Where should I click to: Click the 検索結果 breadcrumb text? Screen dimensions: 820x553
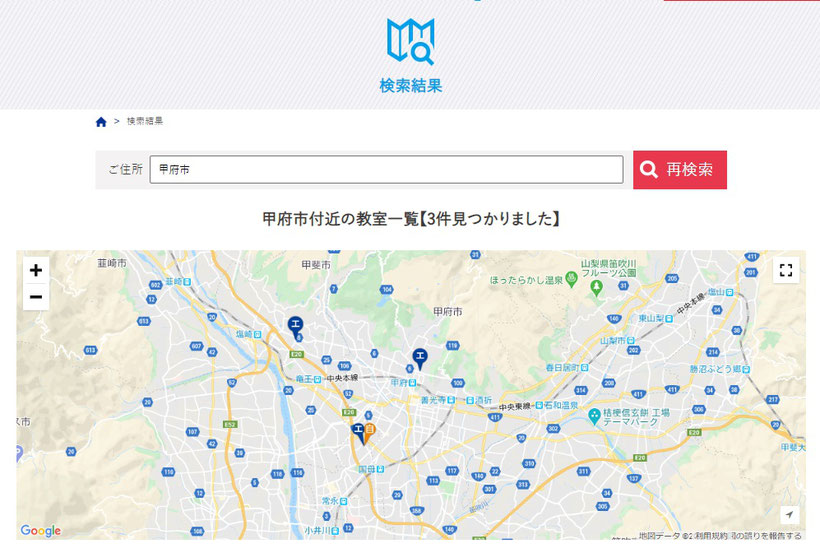145,121
